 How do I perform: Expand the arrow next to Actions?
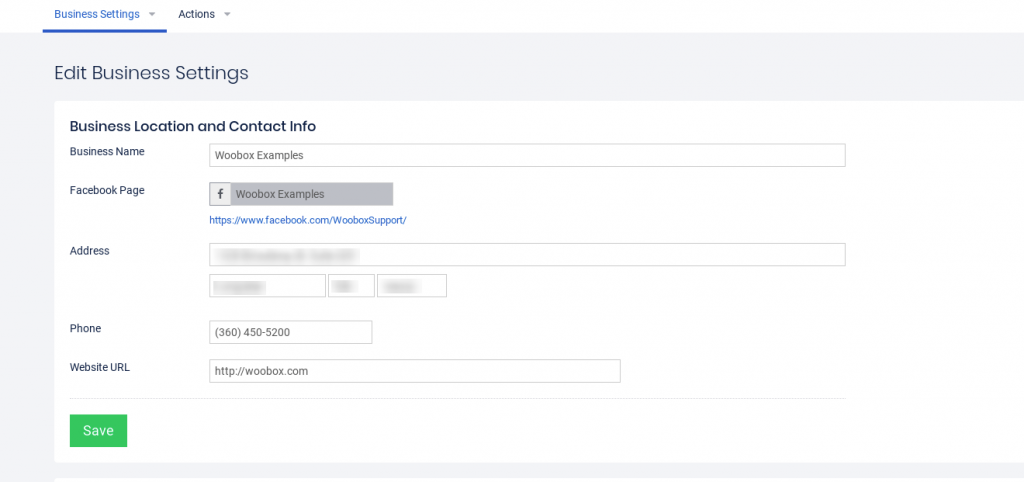point(227,15)
